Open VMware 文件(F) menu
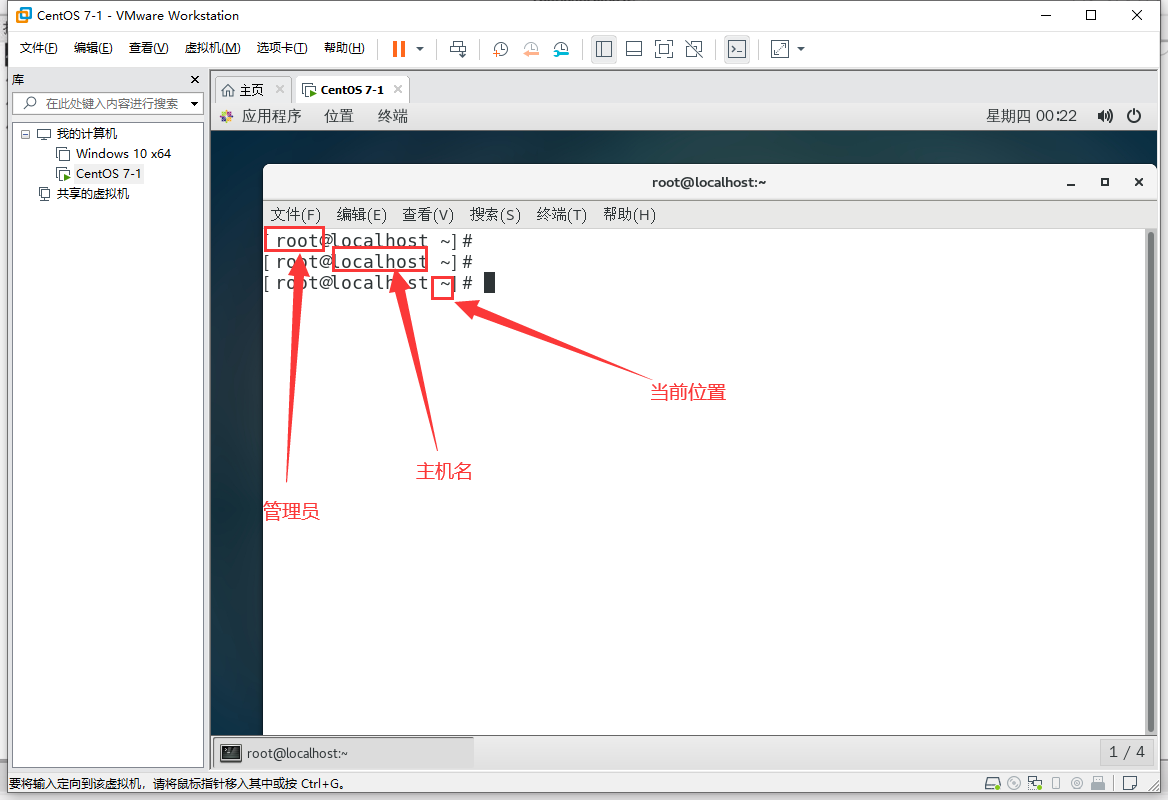 point(39,48)
